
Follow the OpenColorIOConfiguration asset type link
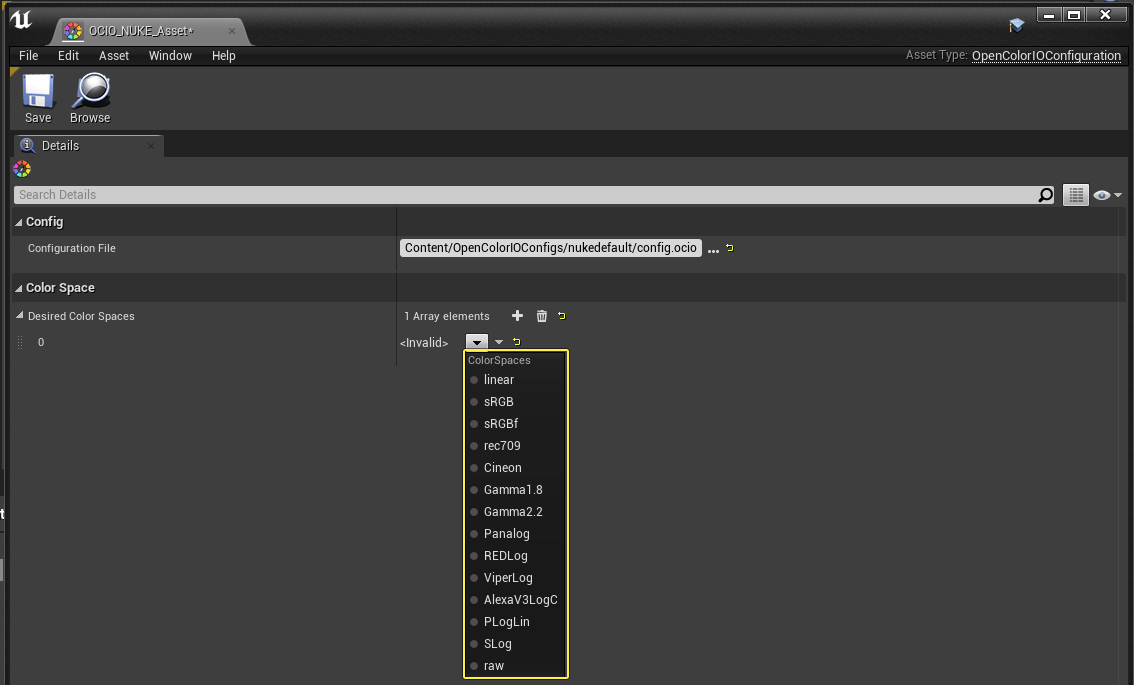pyautogui.click(x=1046, y=56)
